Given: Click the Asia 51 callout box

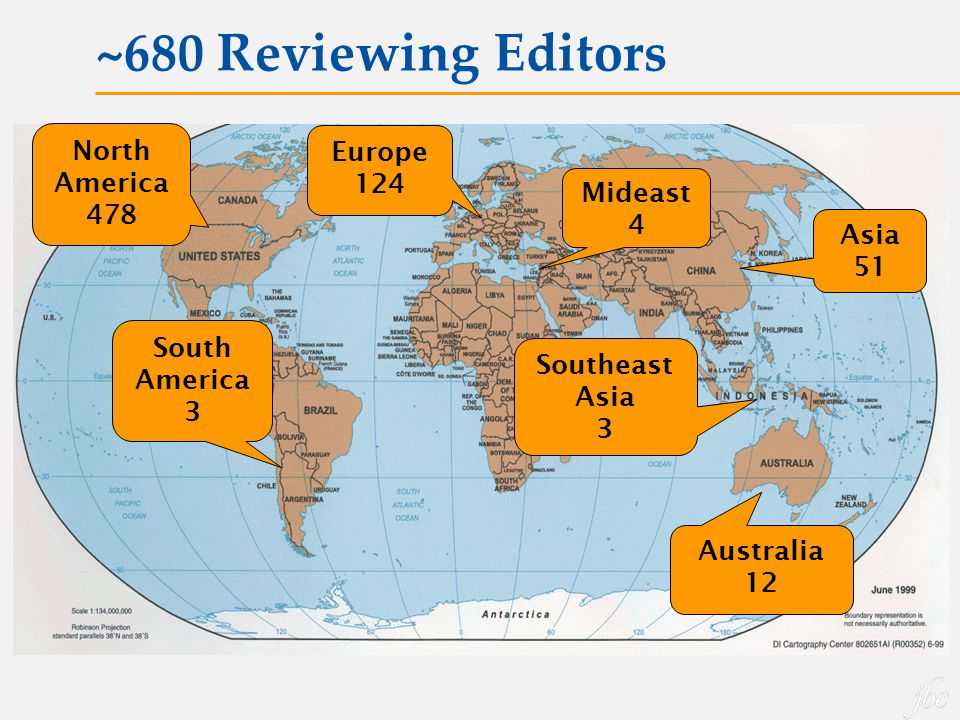Looking at the screenshot, I should click(869, 250).
